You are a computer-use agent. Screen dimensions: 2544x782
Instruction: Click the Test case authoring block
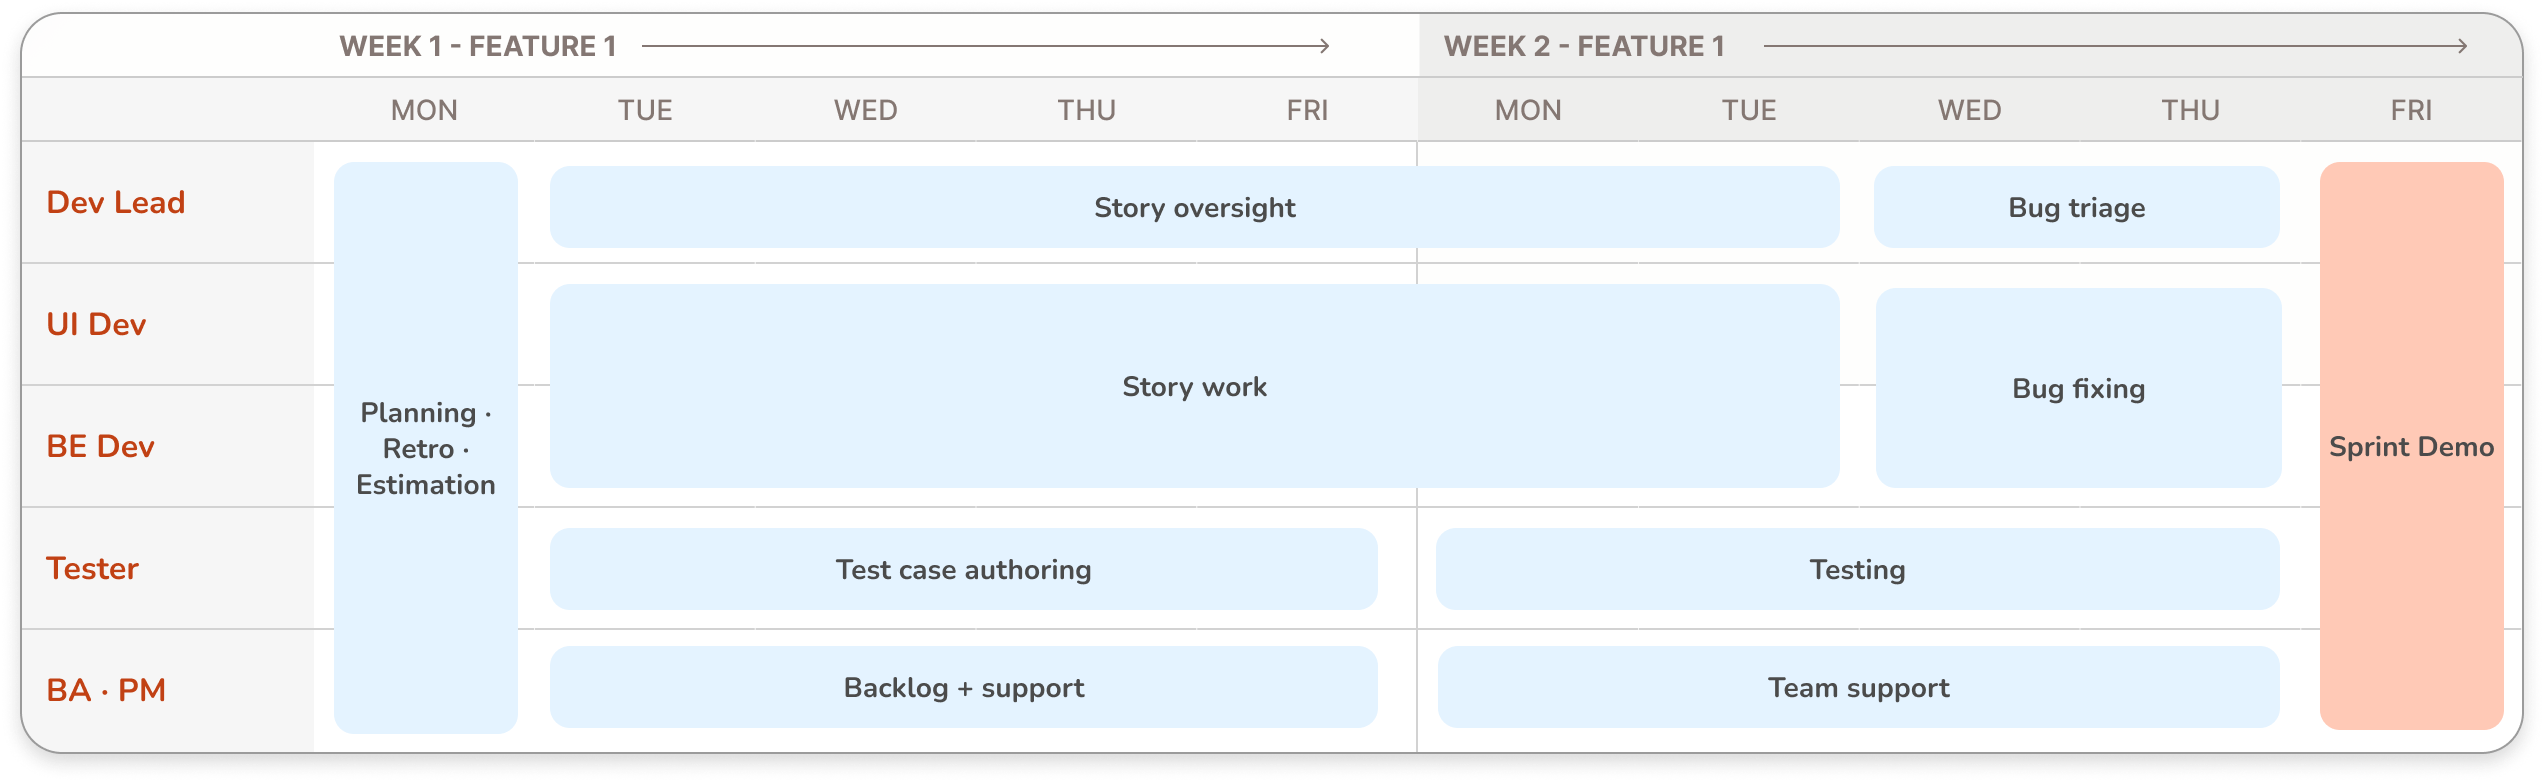[963, 569]
